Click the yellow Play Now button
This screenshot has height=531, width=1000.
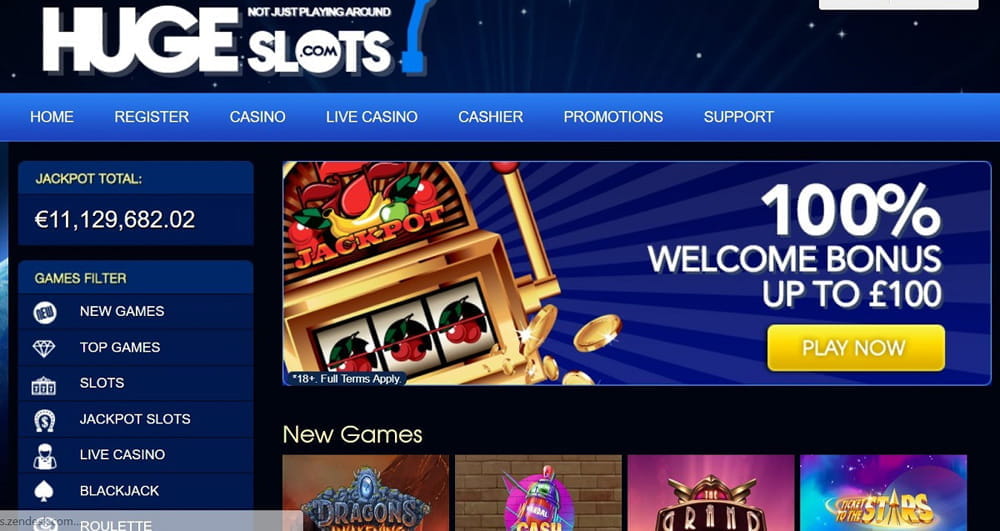(x=856, y=348)
